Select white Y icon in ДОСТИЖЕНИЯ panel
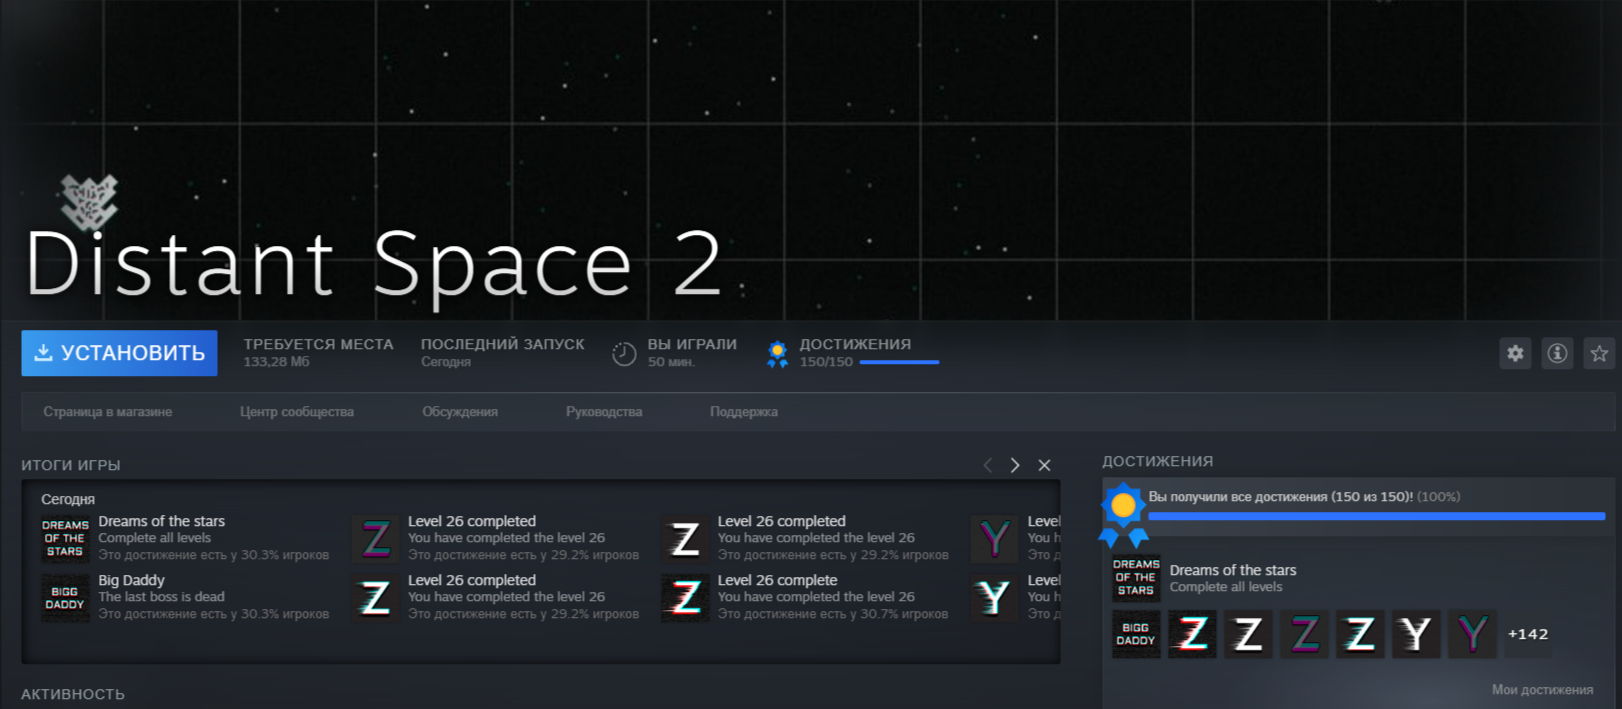The width and height of the screenshot is (1622, 709). [1416, 634]
